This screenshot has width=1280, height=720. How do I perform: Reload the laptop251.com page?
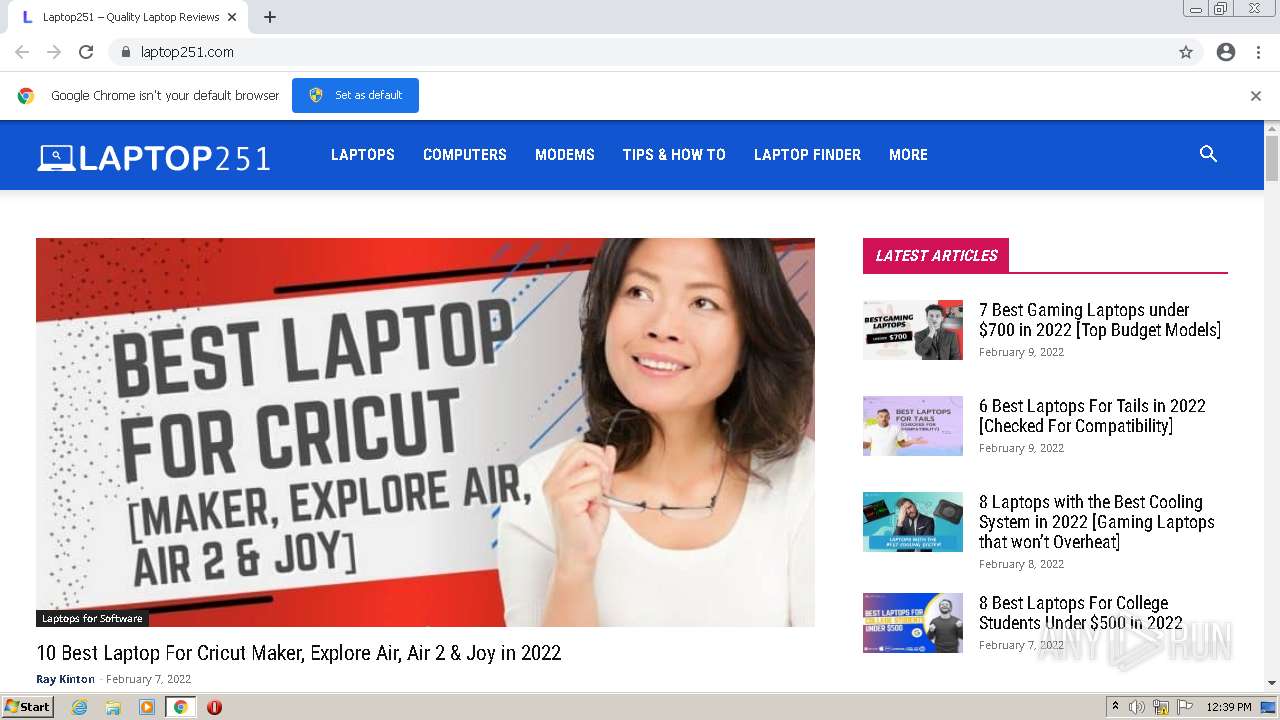(86, 52)
